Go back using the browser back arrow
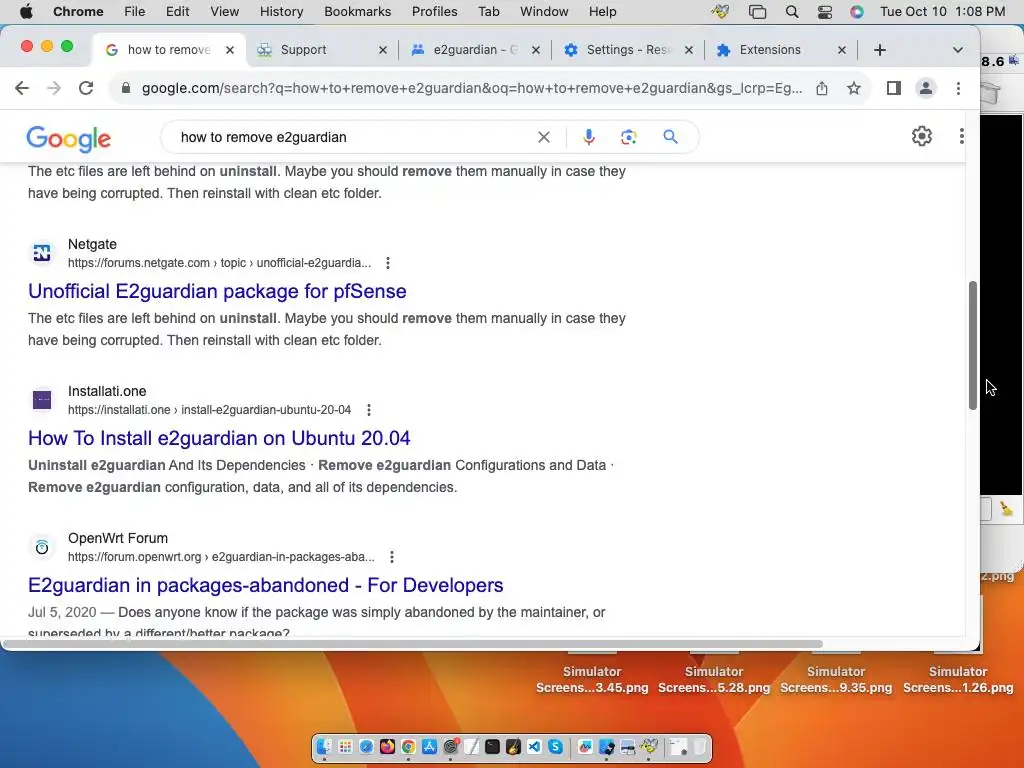The image size is (1024, 768). pos(22,88)
